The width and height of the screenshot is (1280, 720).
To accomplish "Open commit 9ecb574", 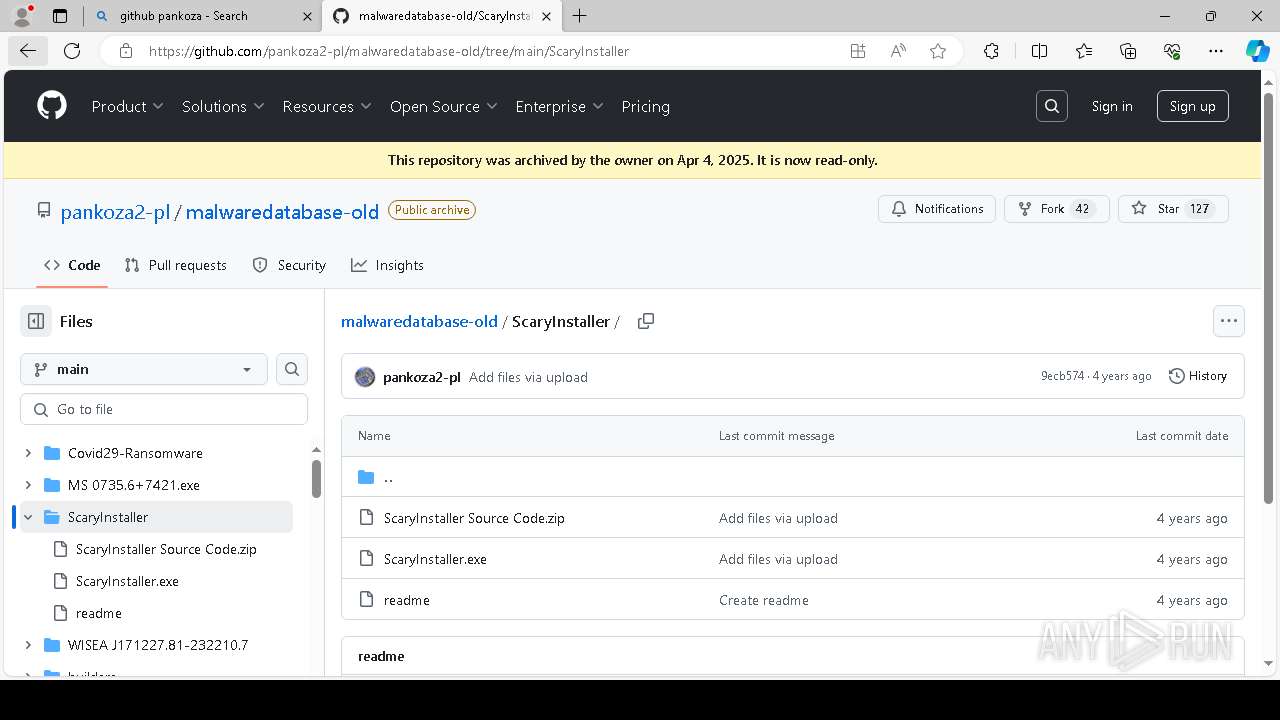I will click(1062, 376).
